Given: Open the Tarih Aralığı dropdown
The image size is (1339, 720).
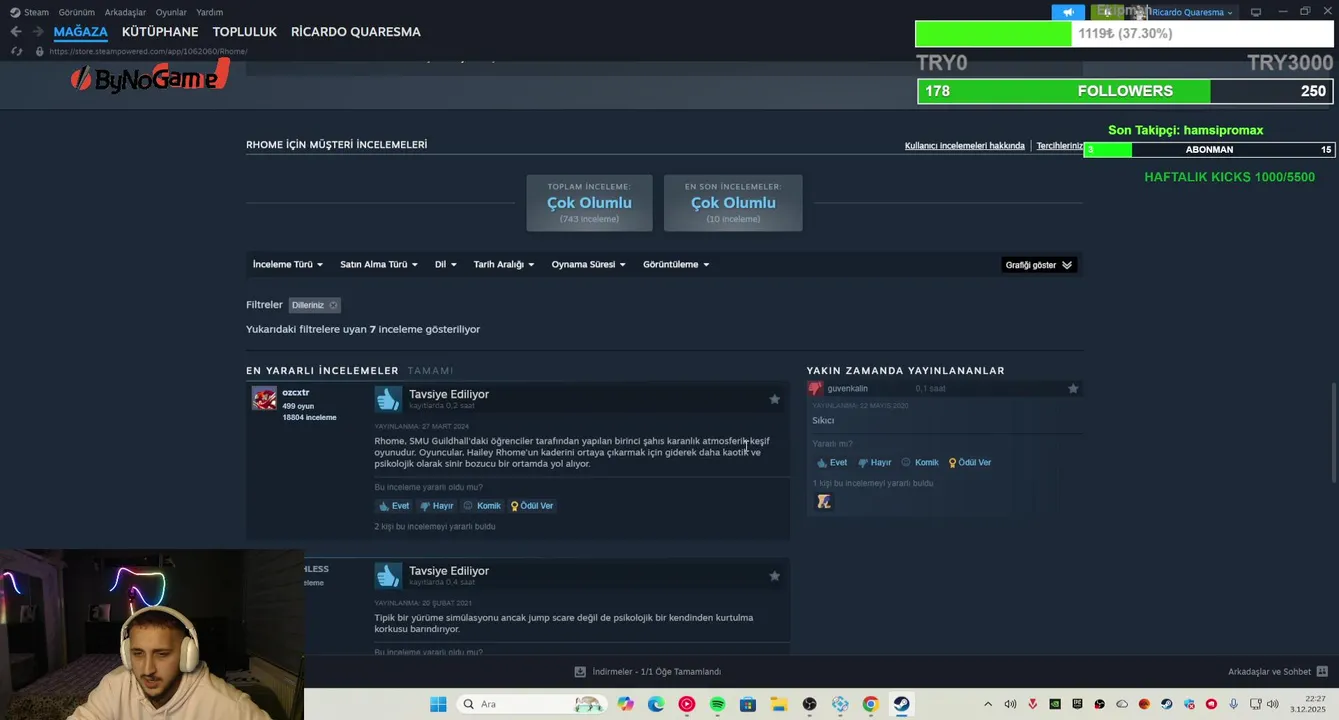Looking at the screenshot, I should pyautogui.click(x=504, y=265).
